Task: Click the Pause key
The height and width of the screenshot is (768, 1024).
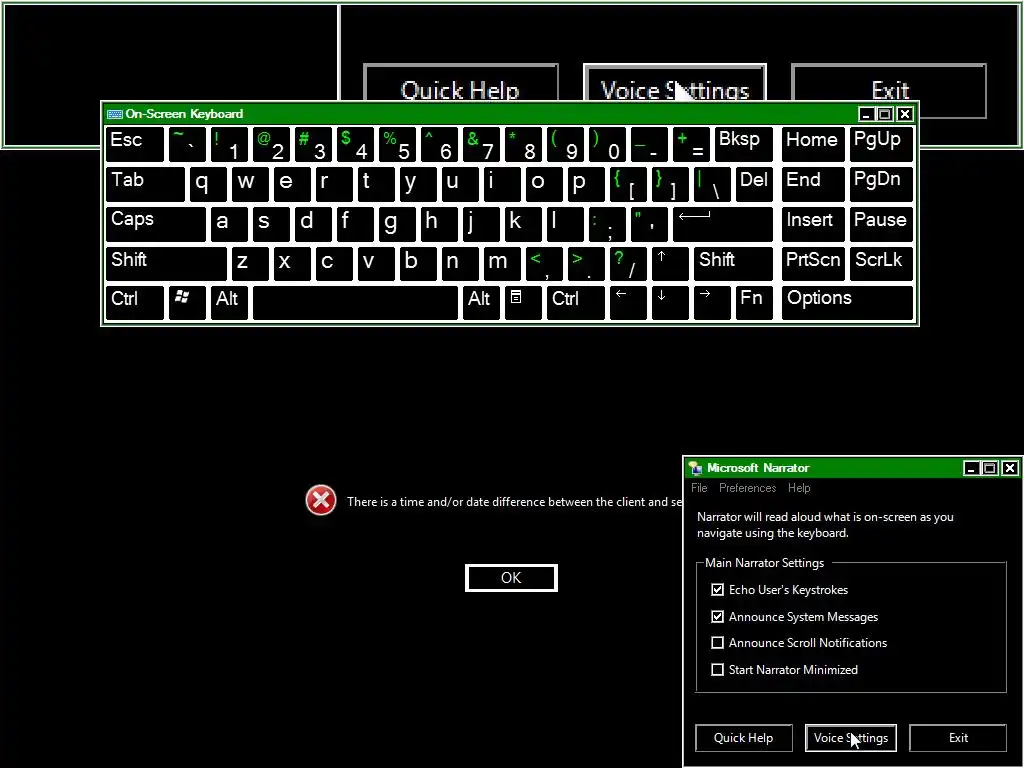Action: point(882,224)
